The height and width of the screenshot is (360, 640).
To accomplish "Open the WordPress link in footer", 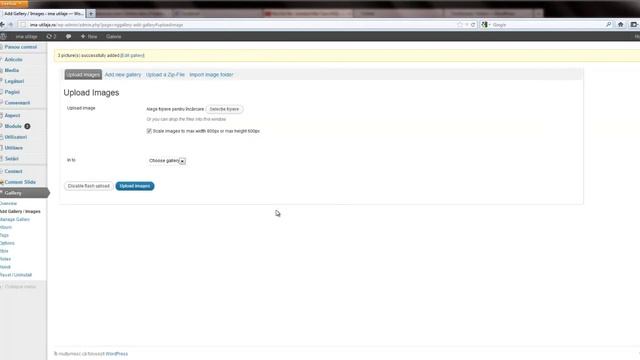I will click(117, 354).
